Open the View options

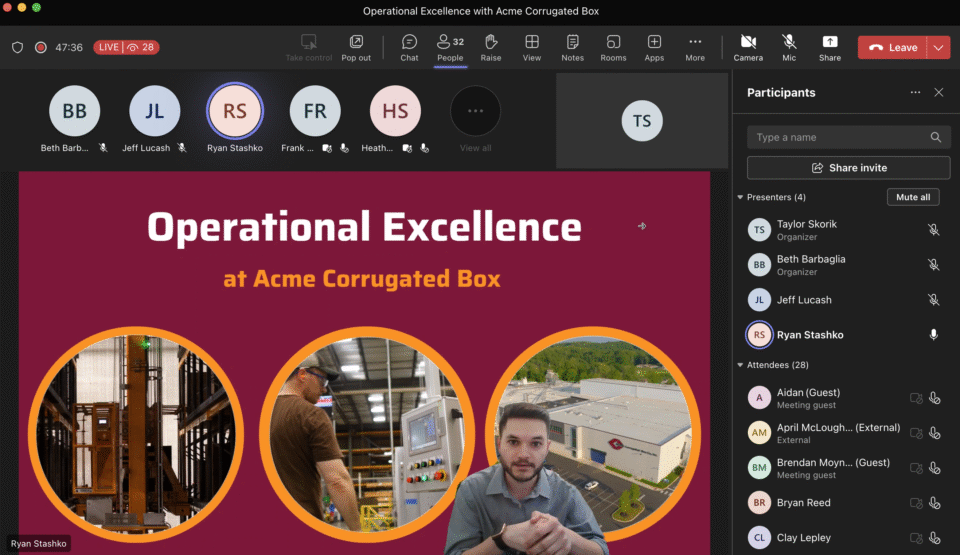tap(531, 48)
